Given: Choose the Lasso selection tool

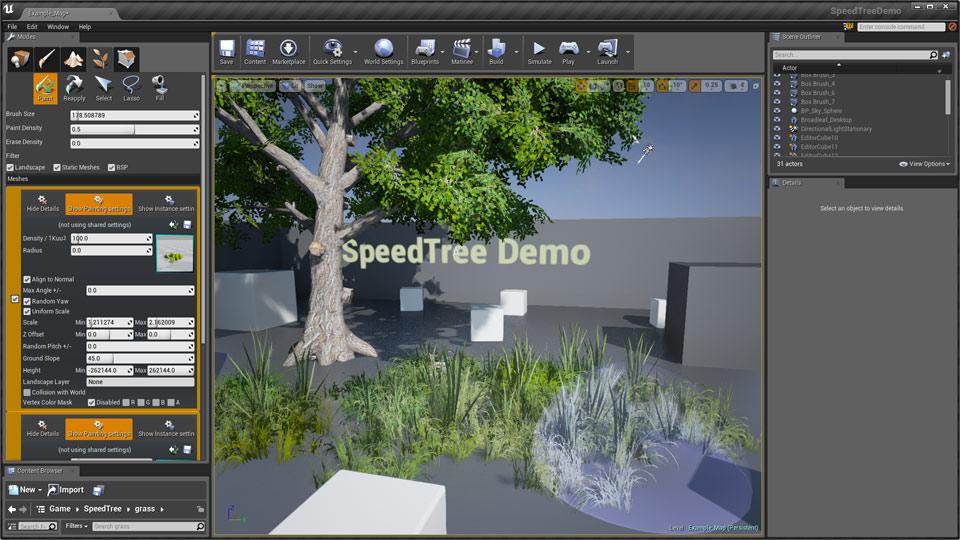Looking at the screenshot, I should pos(131,88).
